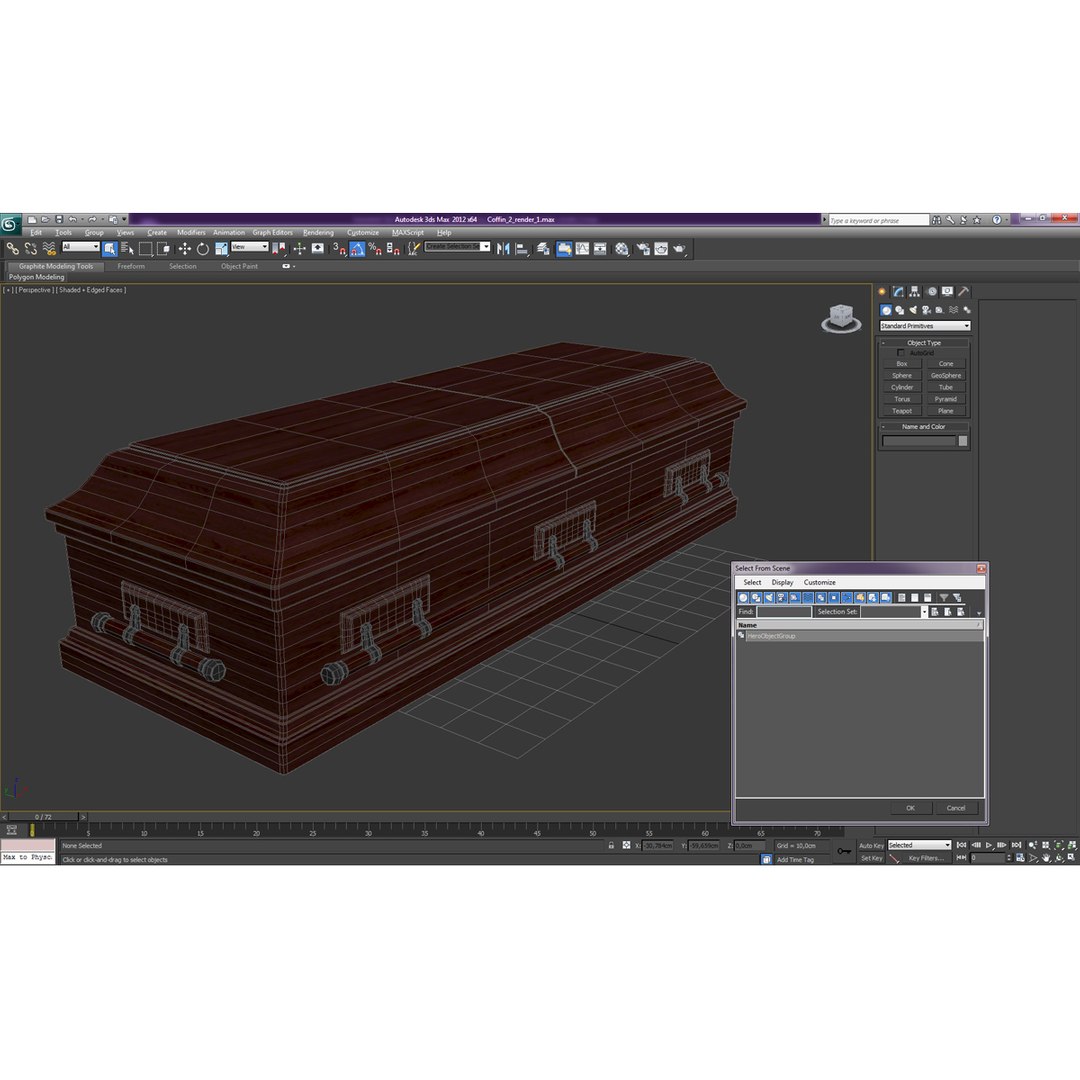The image size is (1080, 1080).
Task: Toggle Set Key mode
Action: click(x=871, y=858)
